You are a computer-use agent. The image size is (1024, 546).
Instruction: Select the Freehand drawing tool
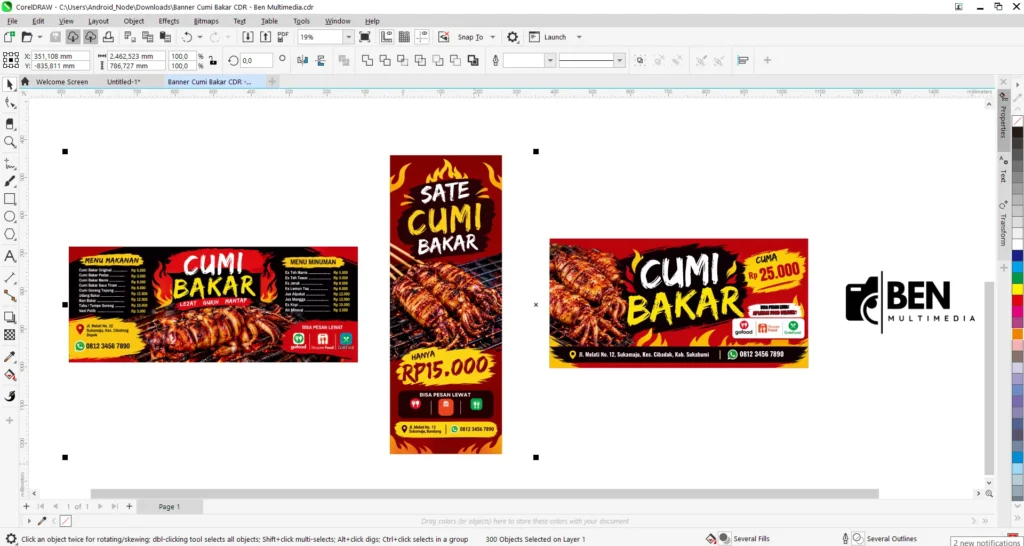point(10,162)
